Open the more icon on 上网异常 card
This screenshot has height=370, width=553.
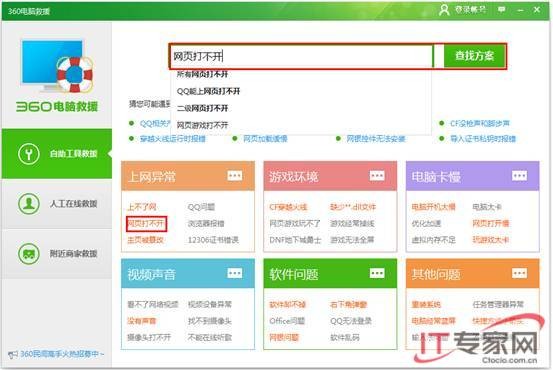click(235, 176)
